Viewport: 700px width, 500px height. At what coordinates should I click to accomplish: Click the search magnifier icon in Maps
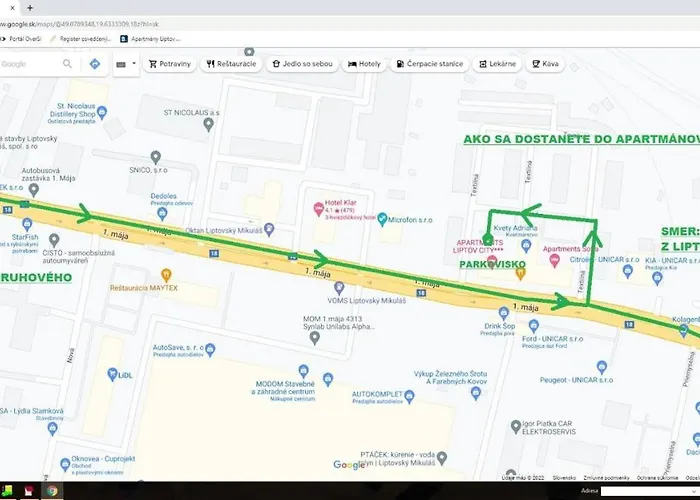(x=68, y=64)
